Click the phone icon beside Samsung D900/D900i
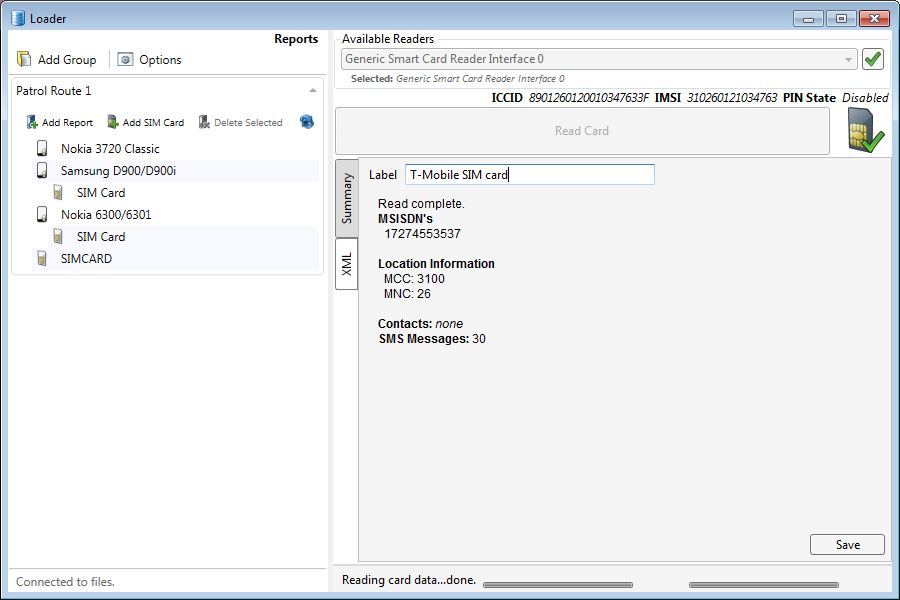This screenshot has width=900, height=600. click(x=42, y=170)
